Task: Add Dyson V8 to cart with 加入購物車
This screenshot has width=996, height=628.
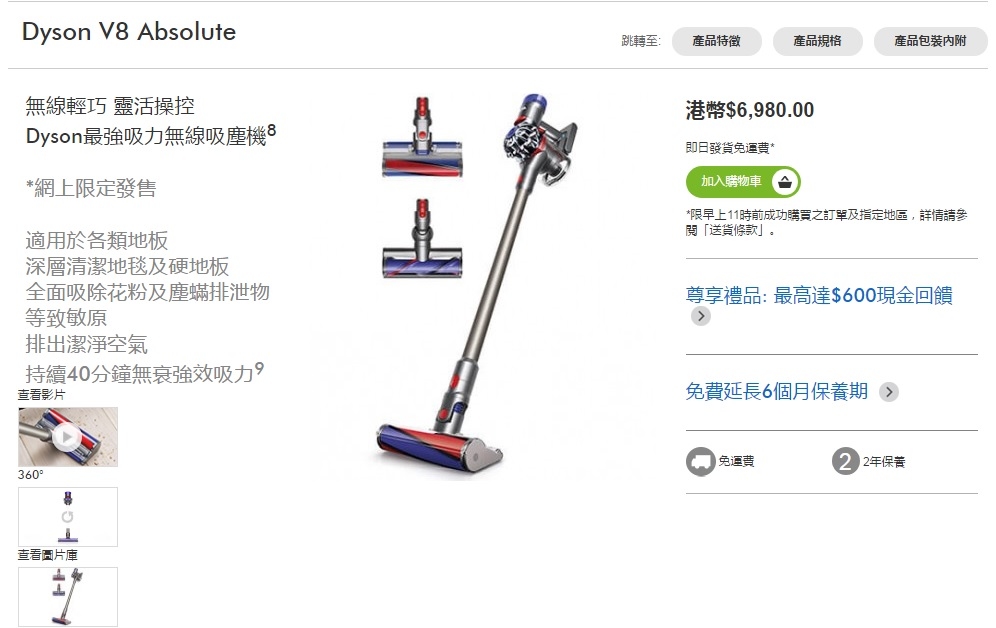Action: click(x=743, y=182)
